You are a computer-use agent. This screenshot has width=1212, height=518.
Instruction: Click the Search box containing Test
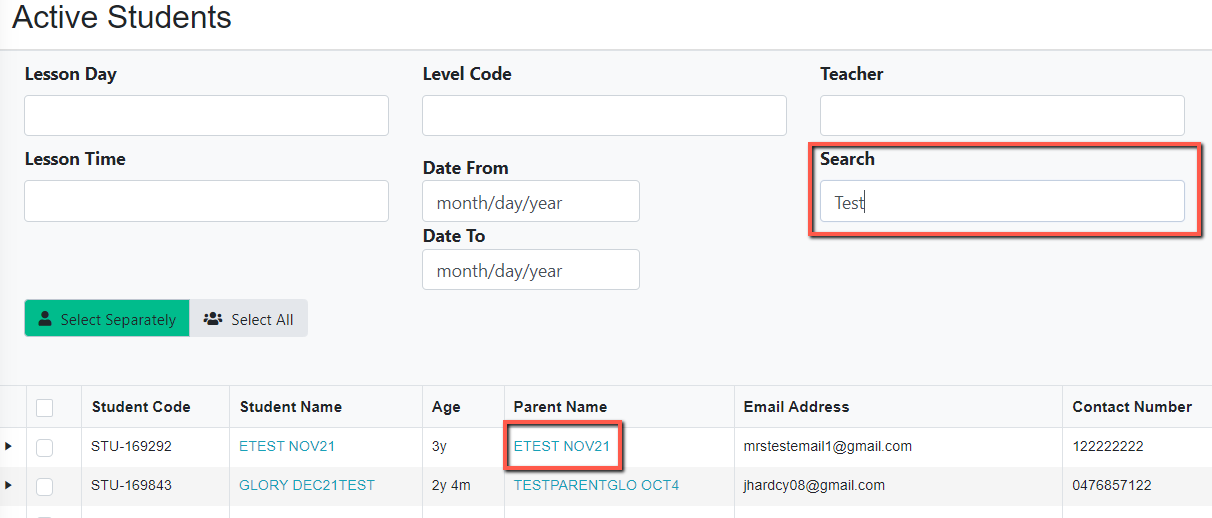[1002, 201]
